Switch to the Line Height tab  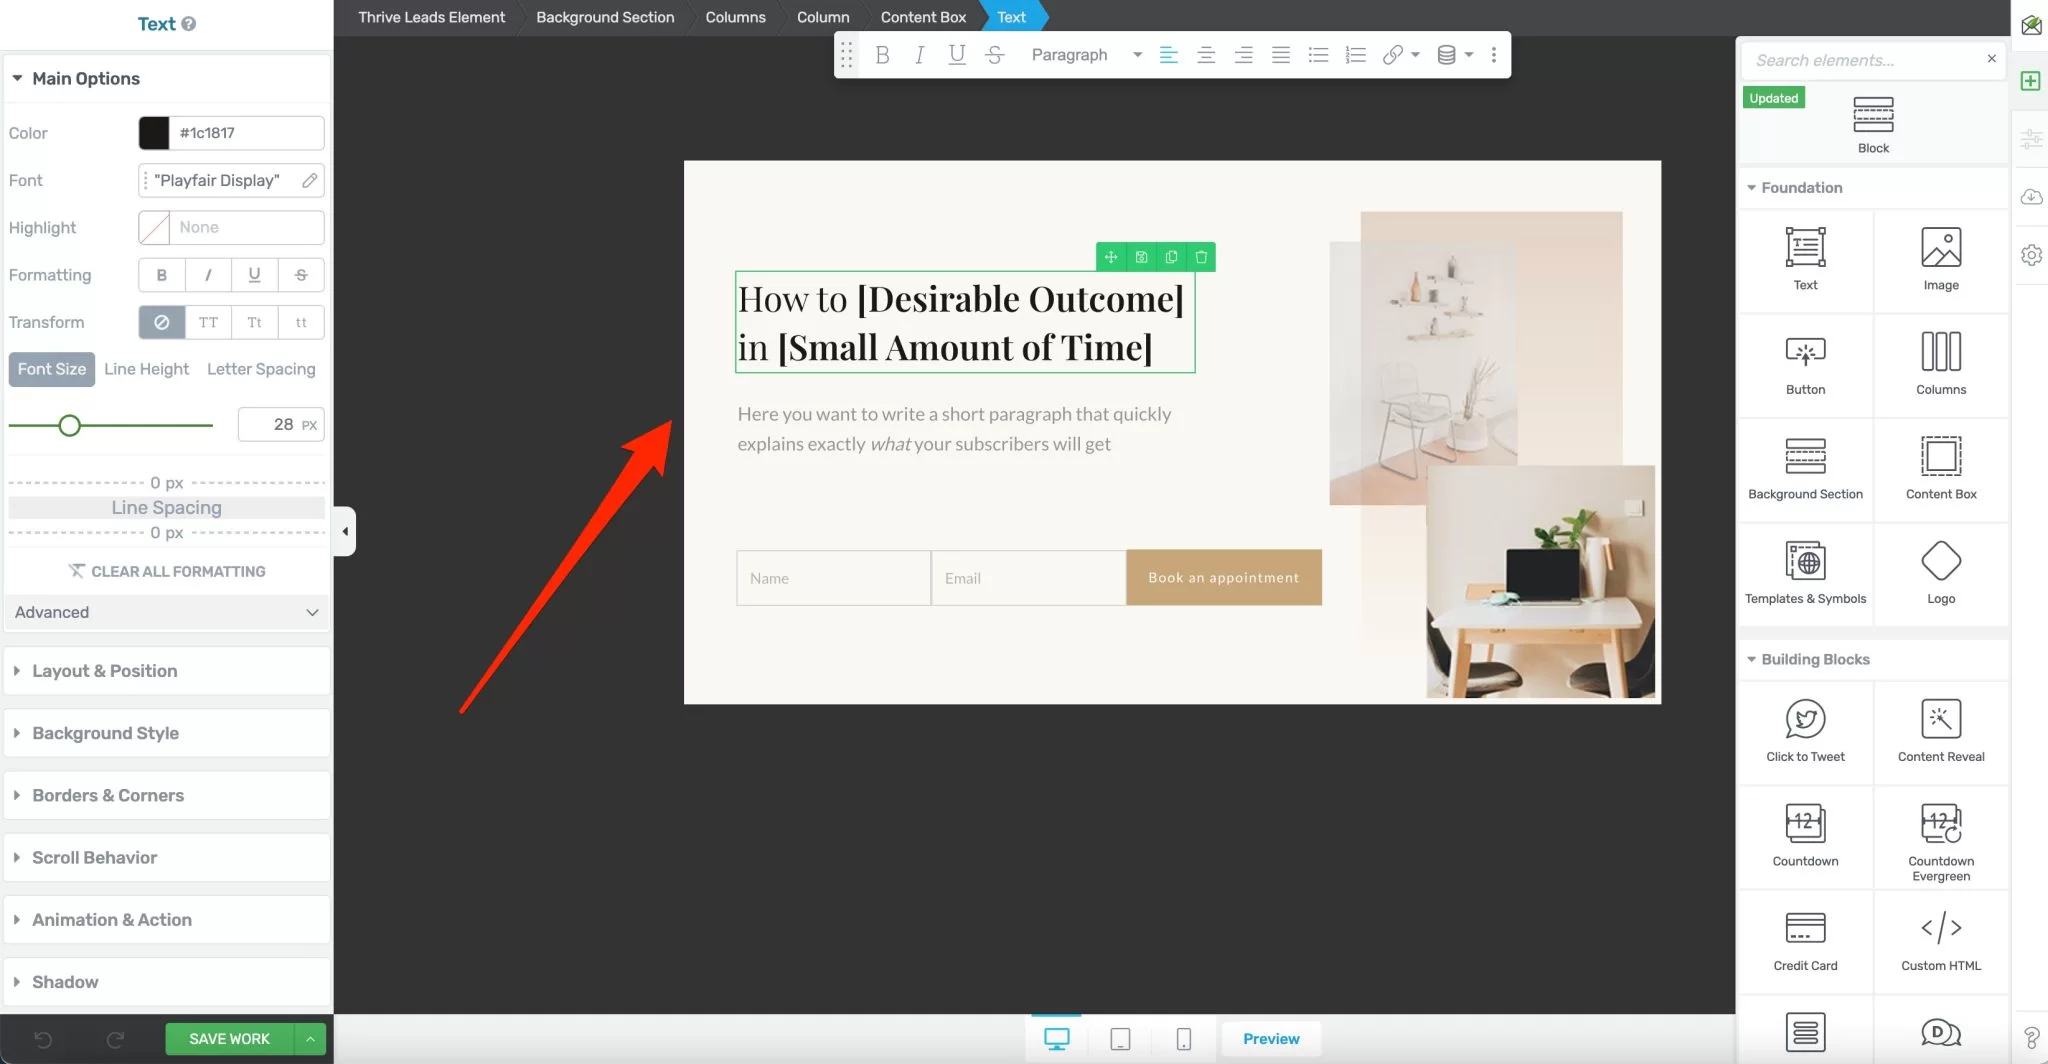coord(146,369)
